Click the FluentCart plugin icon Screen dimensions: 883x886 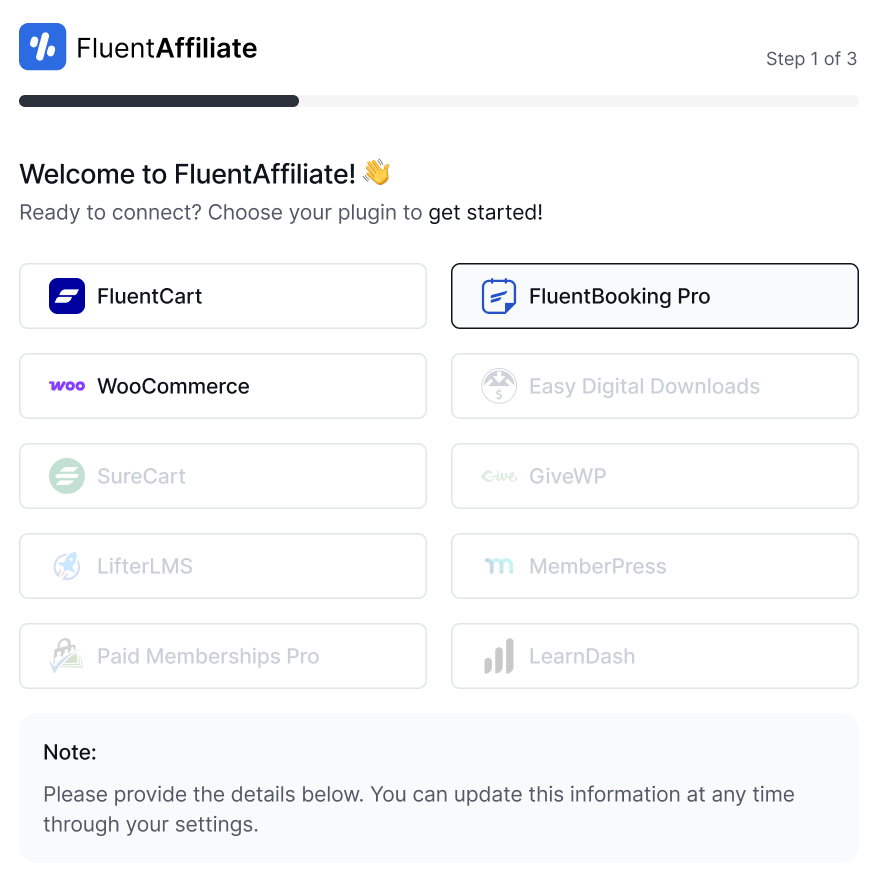pos(67,296)
